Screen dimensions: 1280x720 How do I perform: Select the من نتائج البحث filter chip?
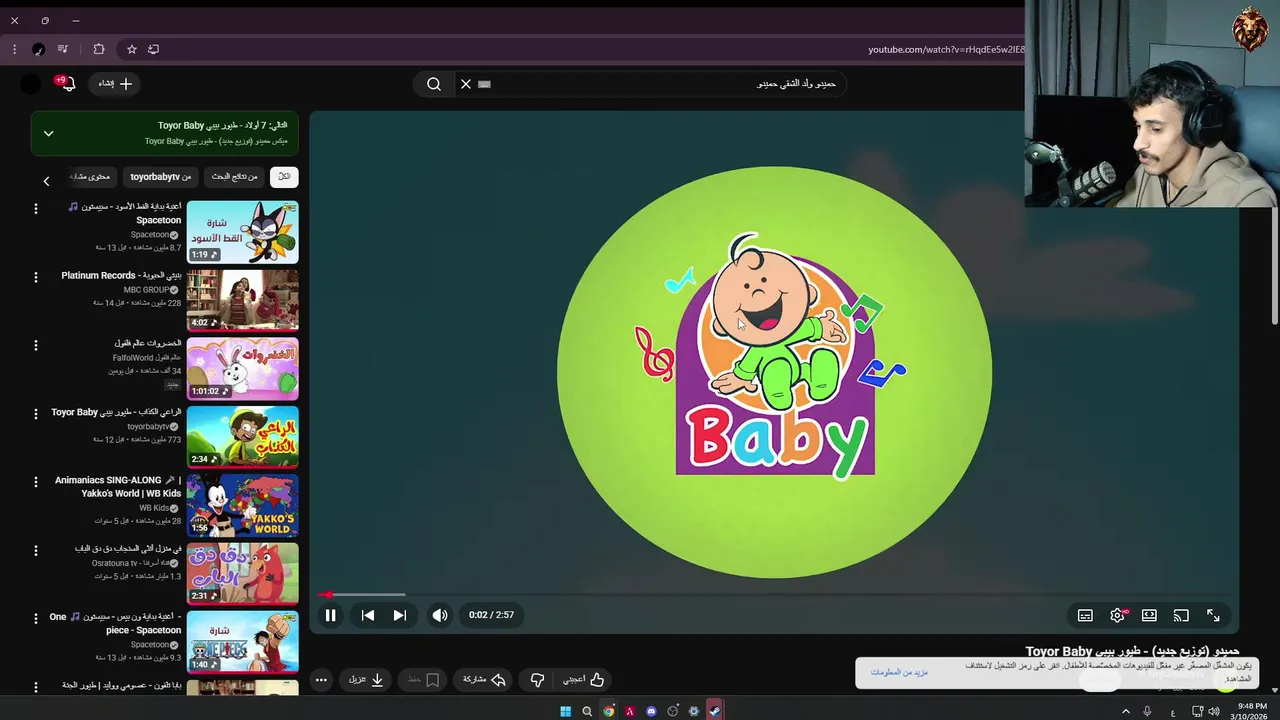(x=235, y=177)
